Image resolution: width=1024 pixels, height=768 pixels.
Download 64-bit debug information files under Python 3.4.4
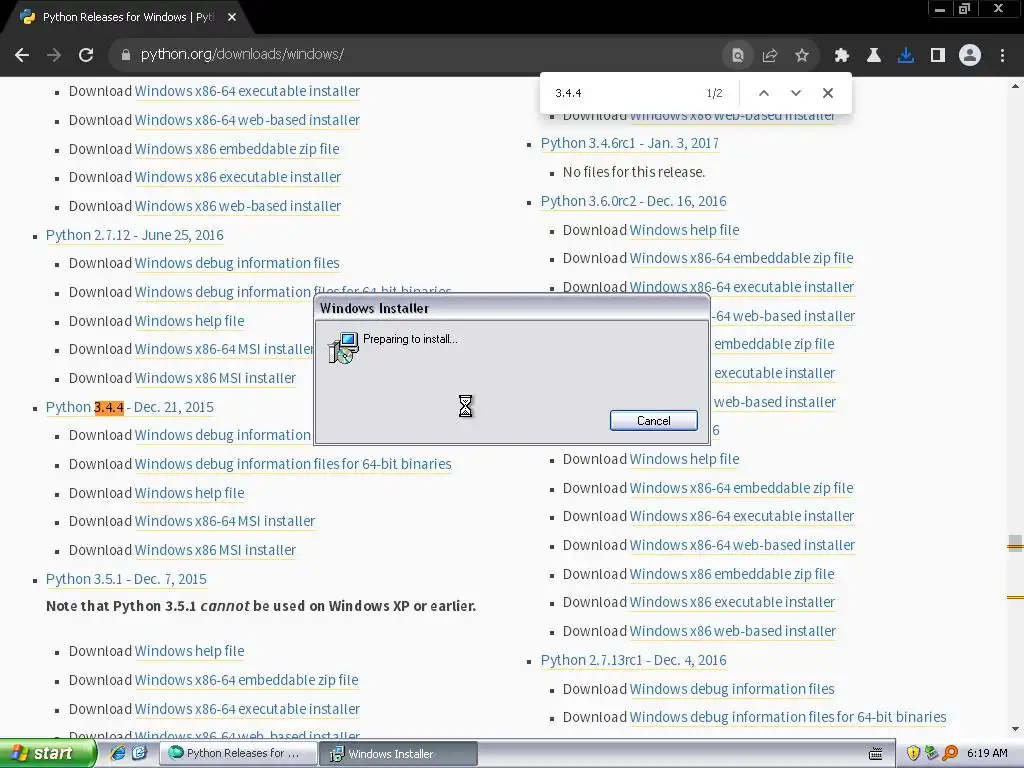pos(293,464)
